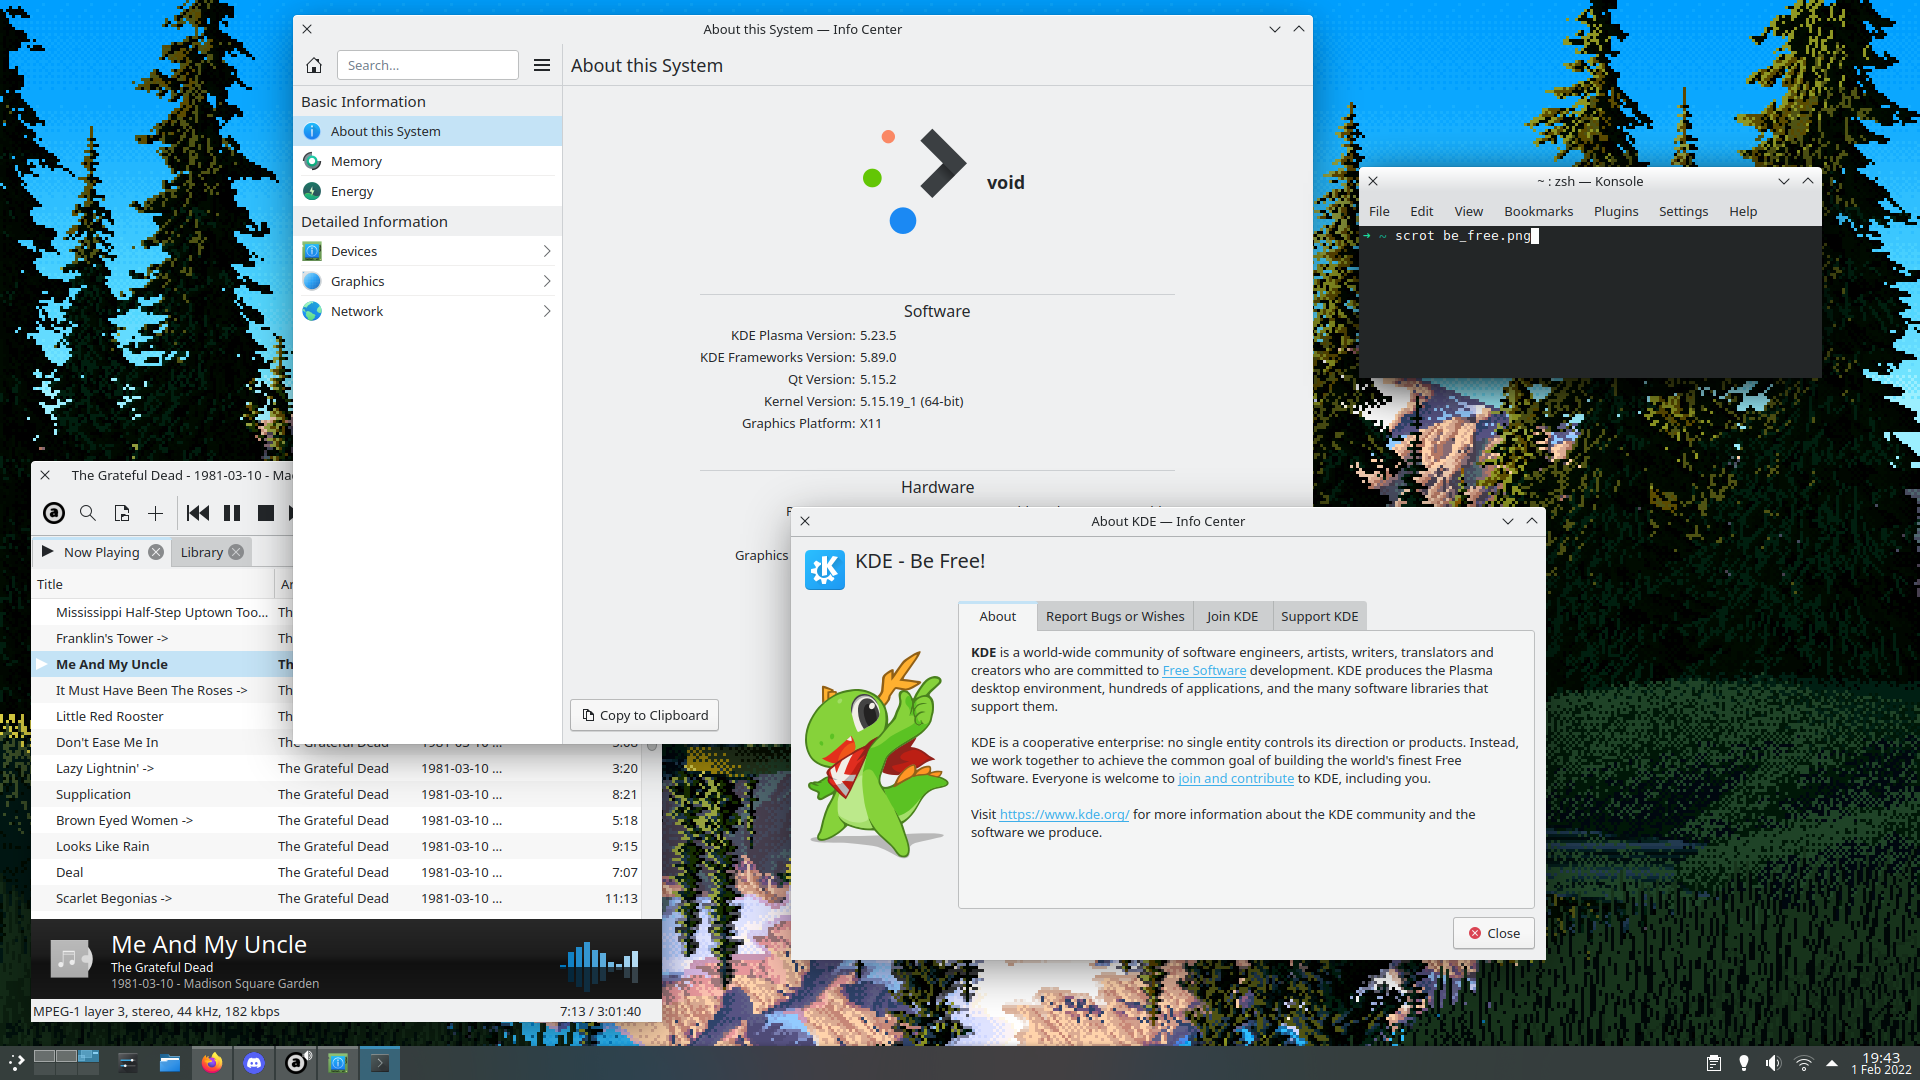Viewport: 1920px width, 1080px height.
Task: Close the Library playlist tab
Action: (x=236, y=552)
